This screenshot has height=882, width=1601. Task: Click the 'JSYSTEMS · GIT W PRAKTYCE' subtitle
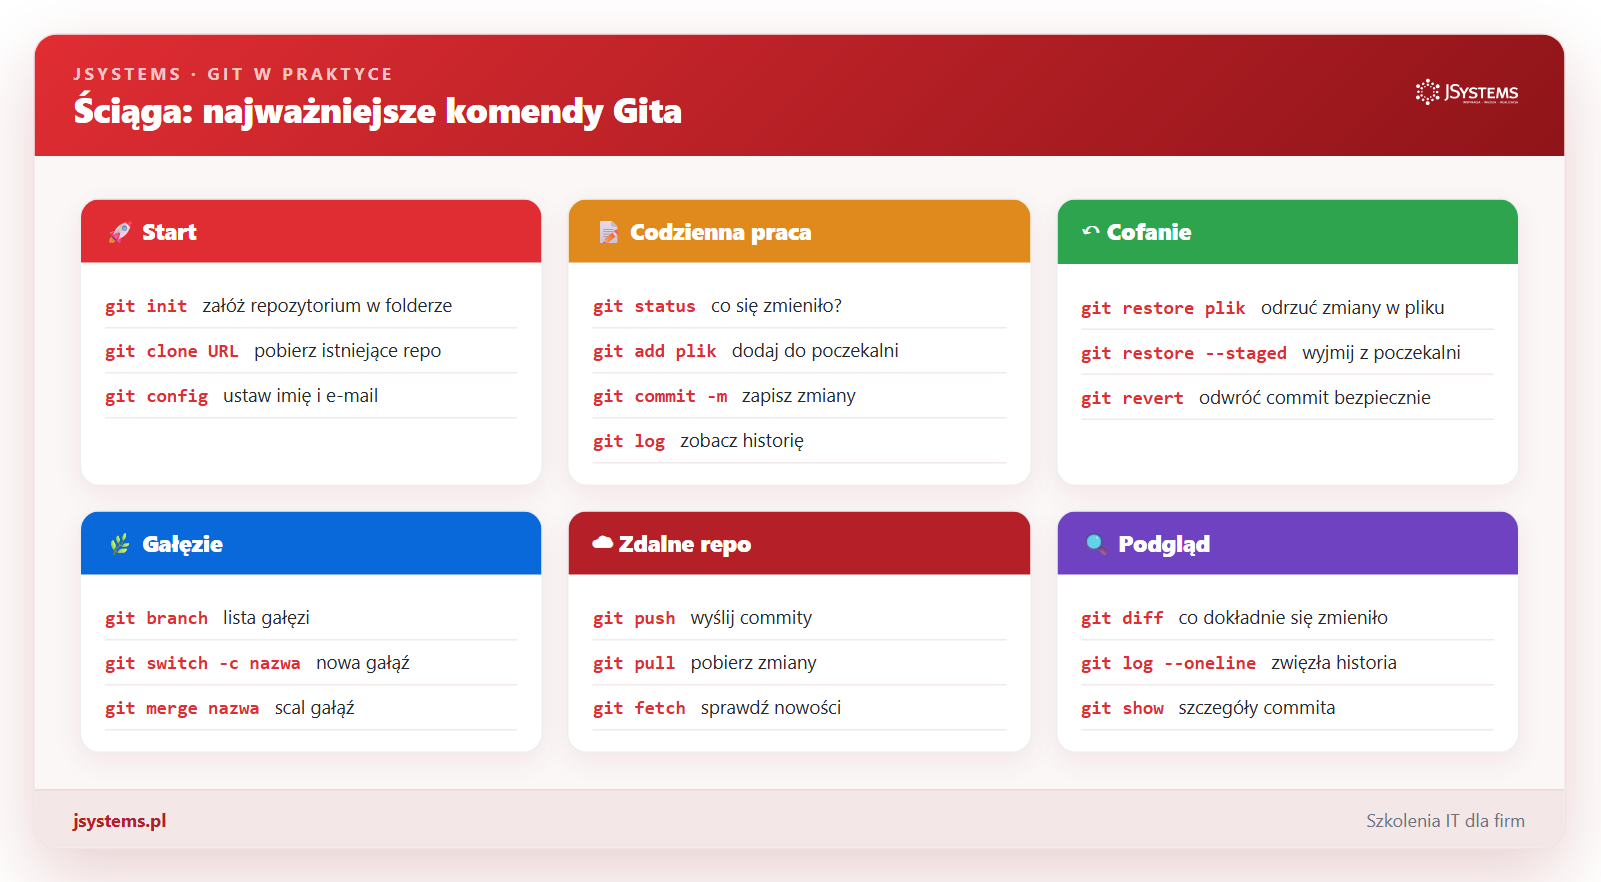click(x=233, y=74)
